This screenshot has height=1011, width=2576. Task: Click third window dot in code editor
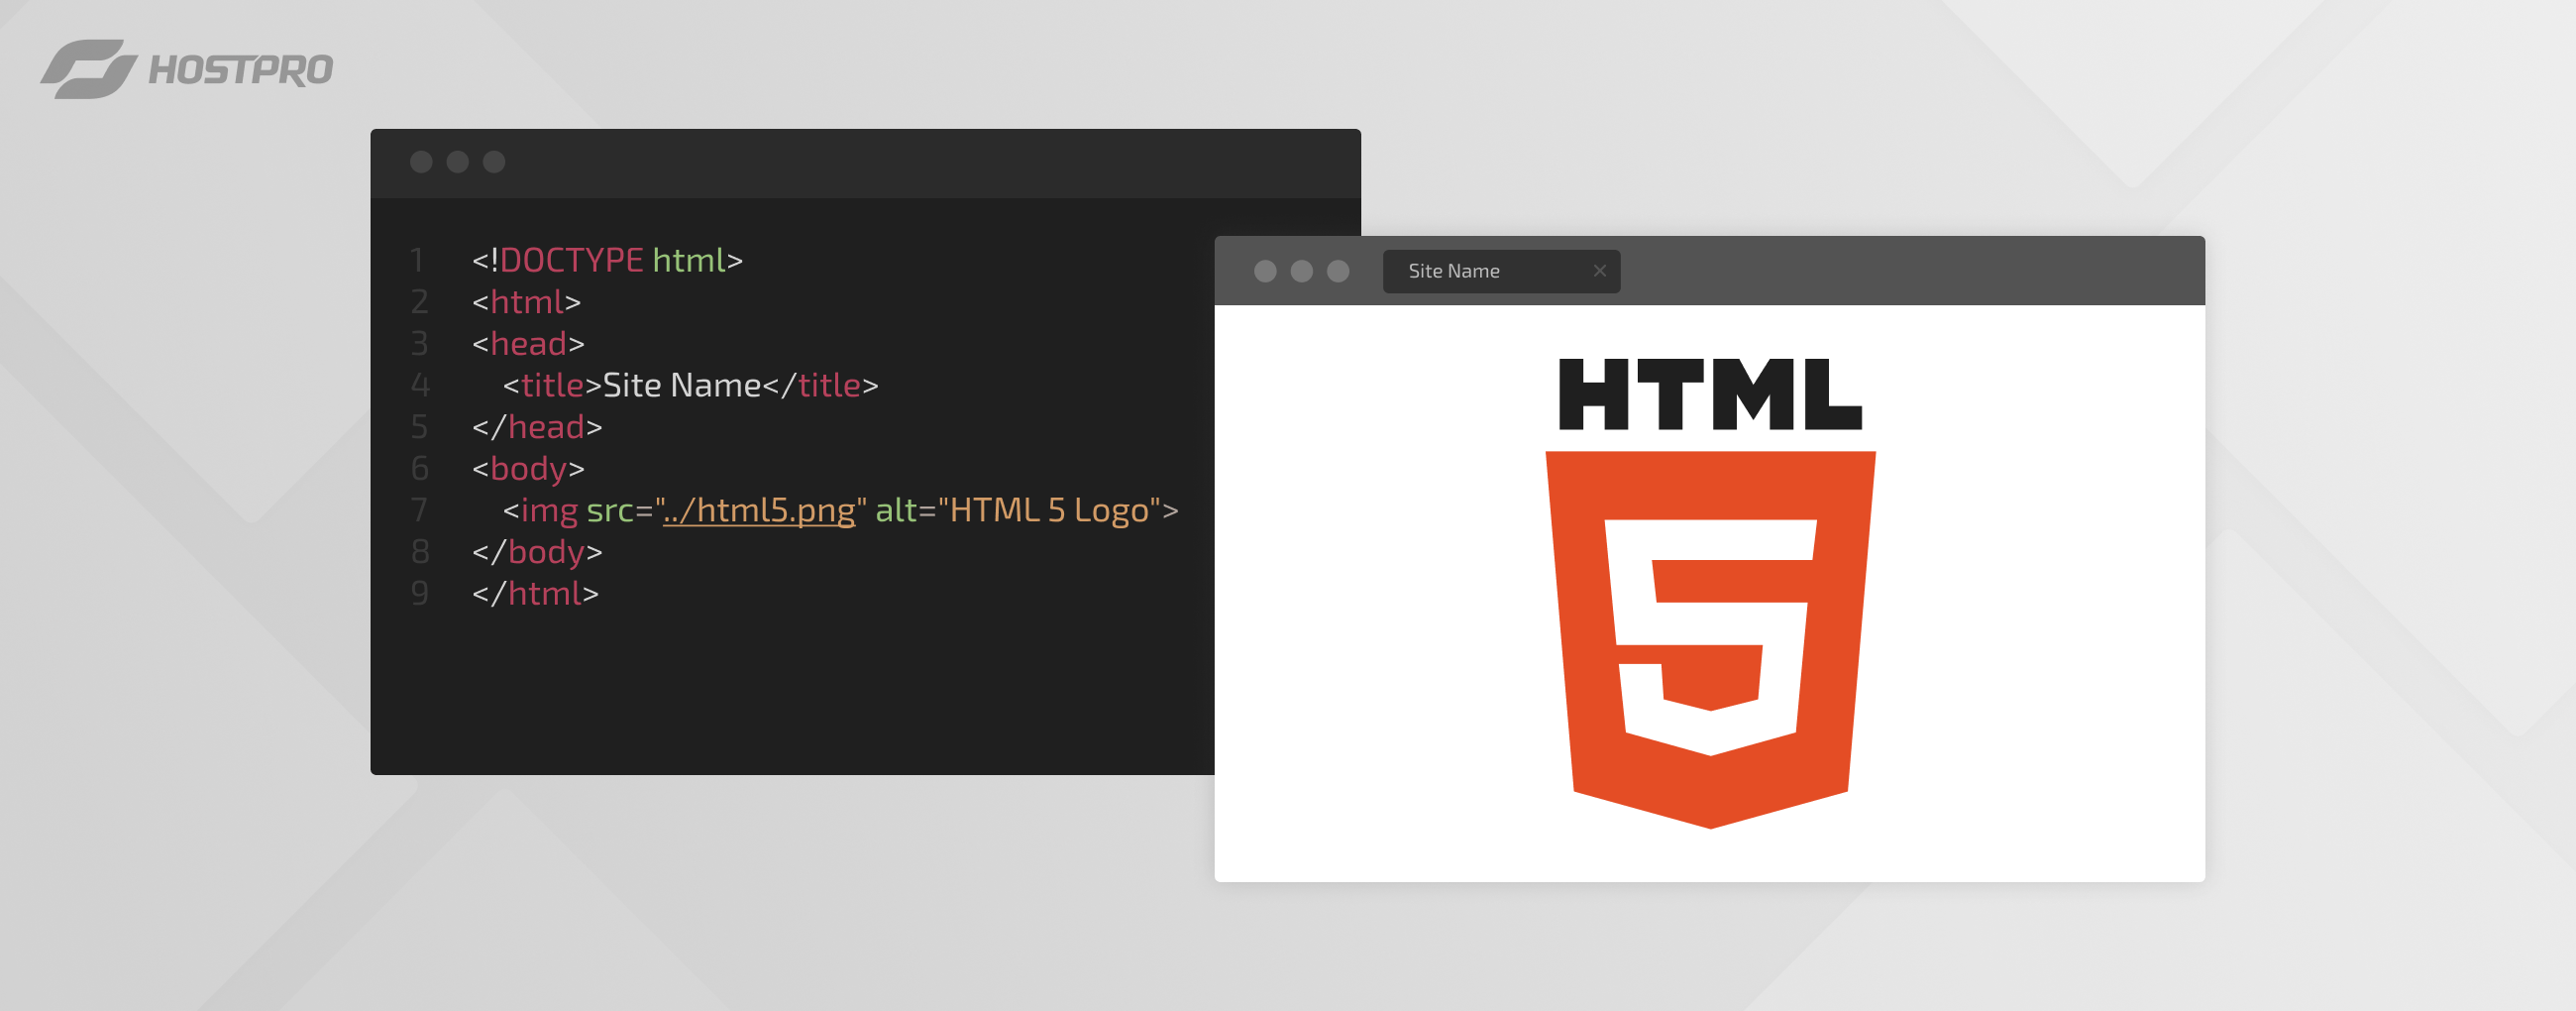pos(494,162)
